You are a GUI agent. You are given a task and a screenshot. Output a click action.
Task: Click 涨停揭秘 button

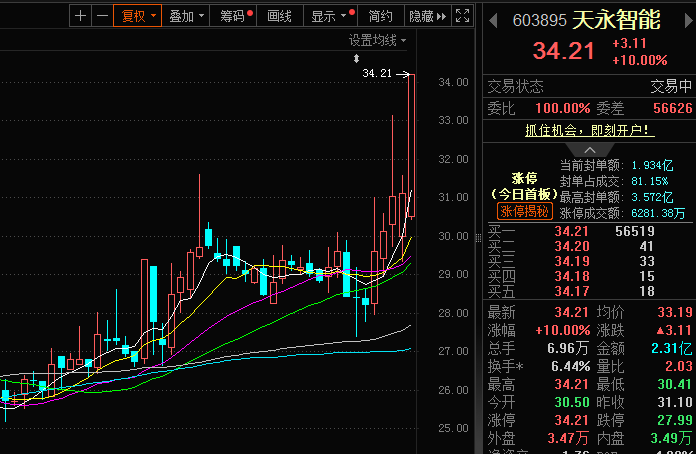524,211
